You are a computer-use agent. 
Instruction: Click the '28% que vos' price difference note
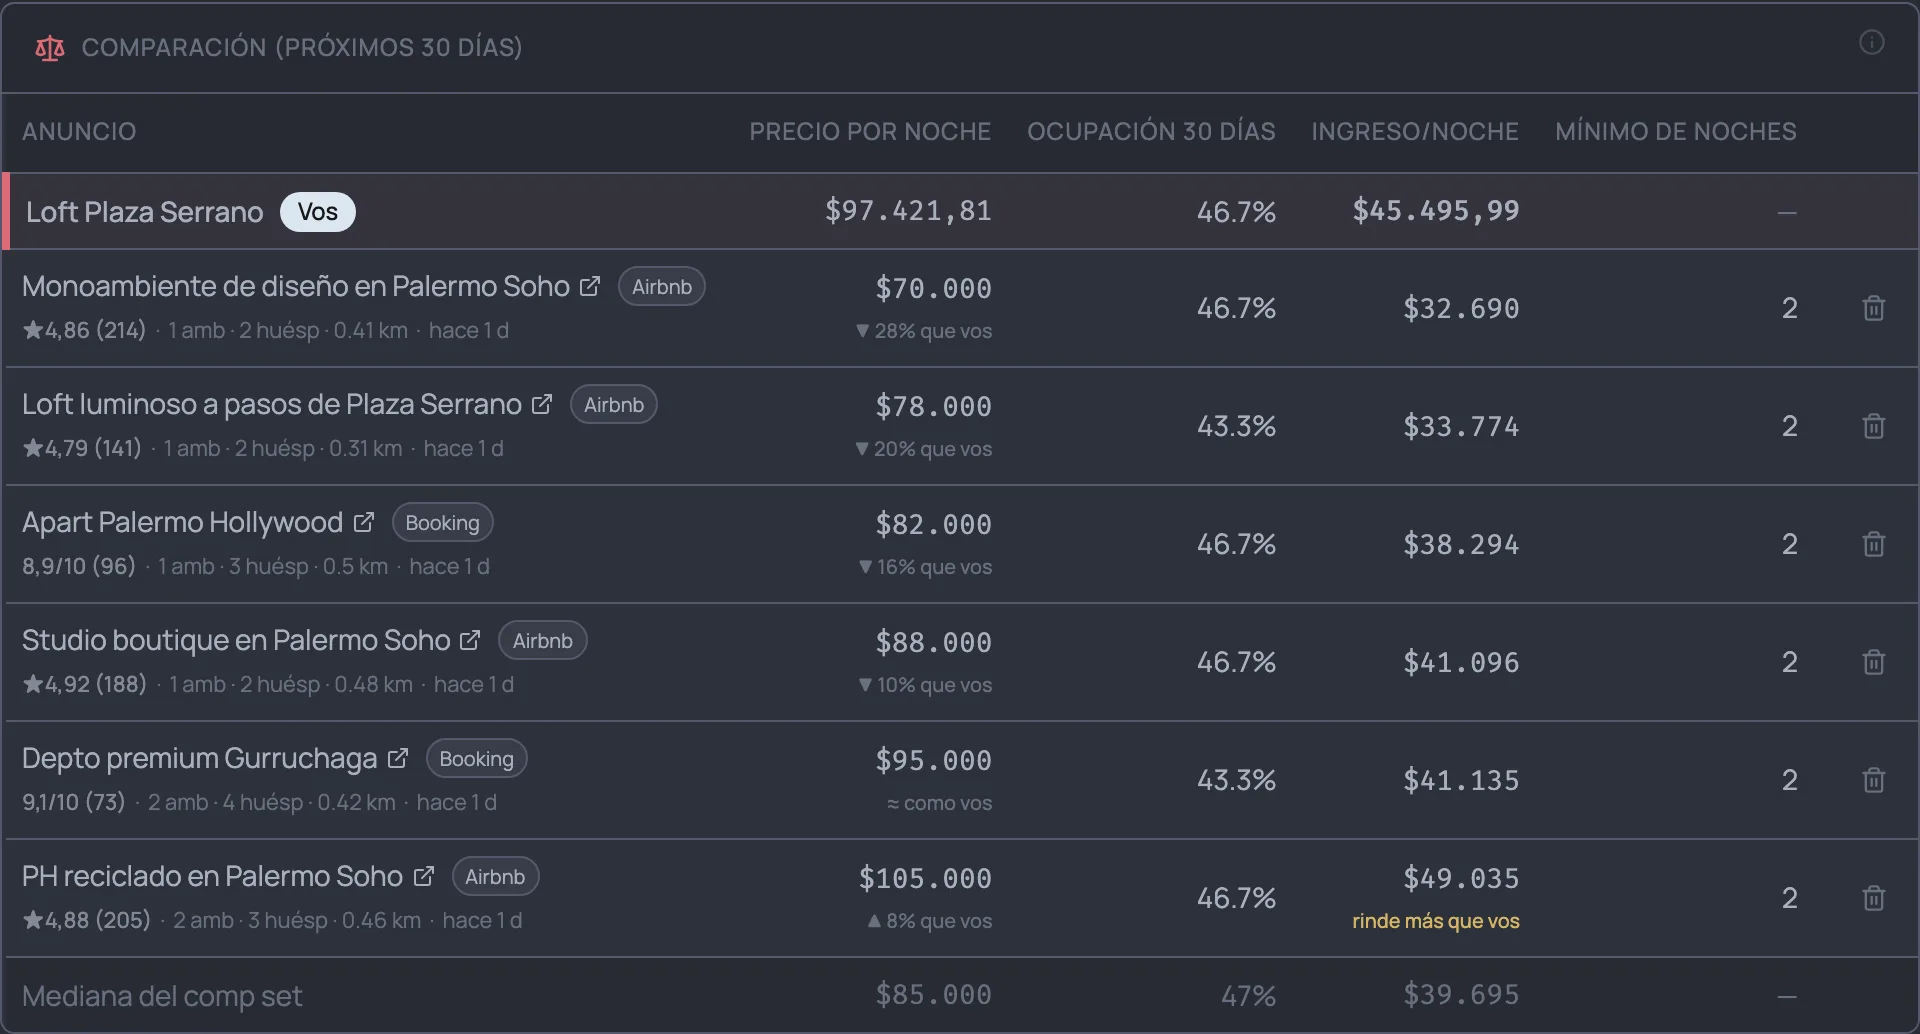tap(924, 331)
